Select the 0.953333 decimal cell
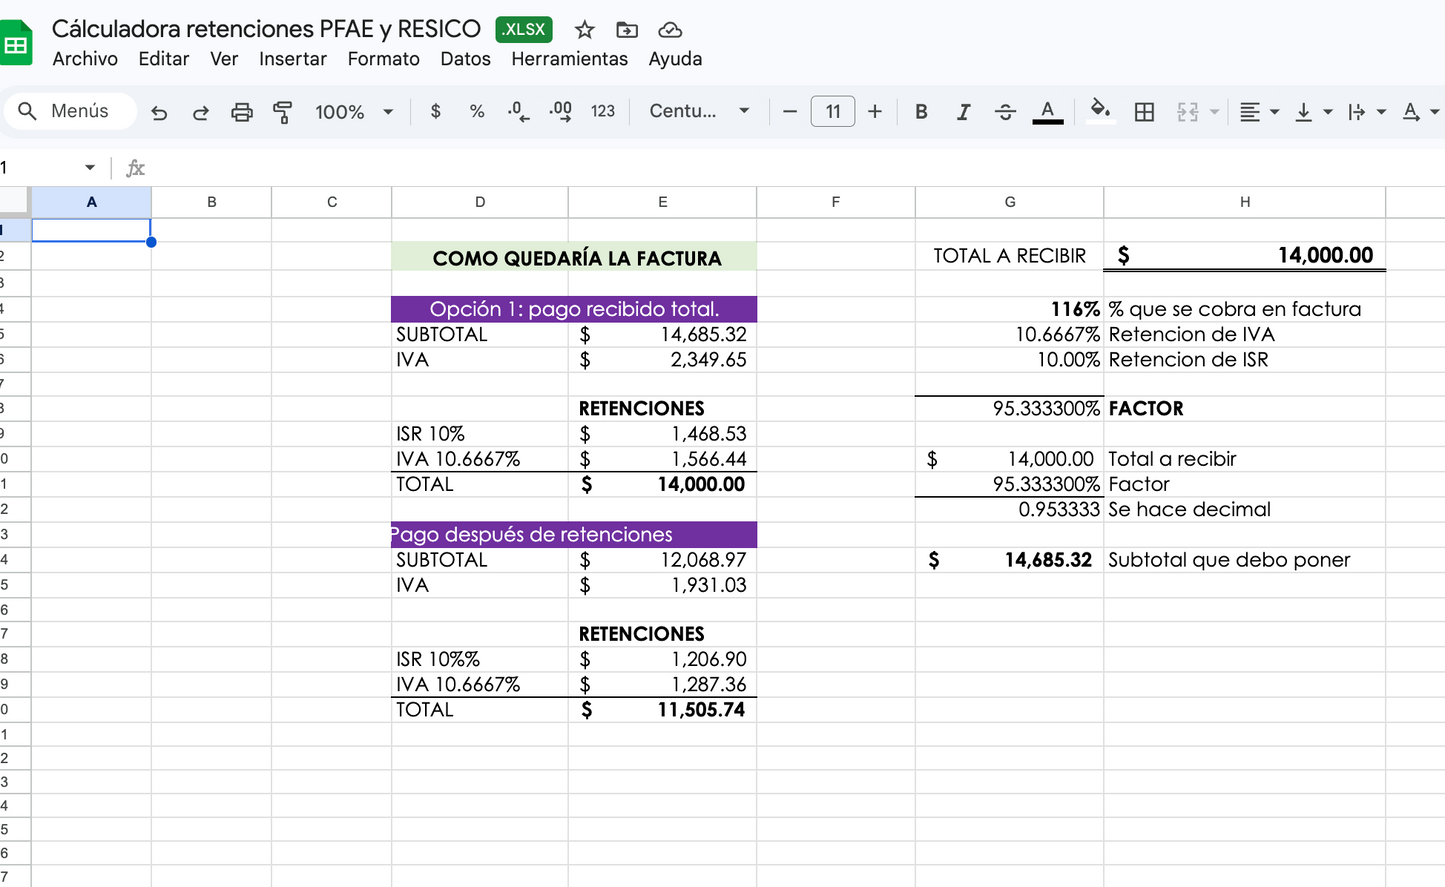Image resolution: width=1445 pixels, height=887 pixels. [1010, 509]
